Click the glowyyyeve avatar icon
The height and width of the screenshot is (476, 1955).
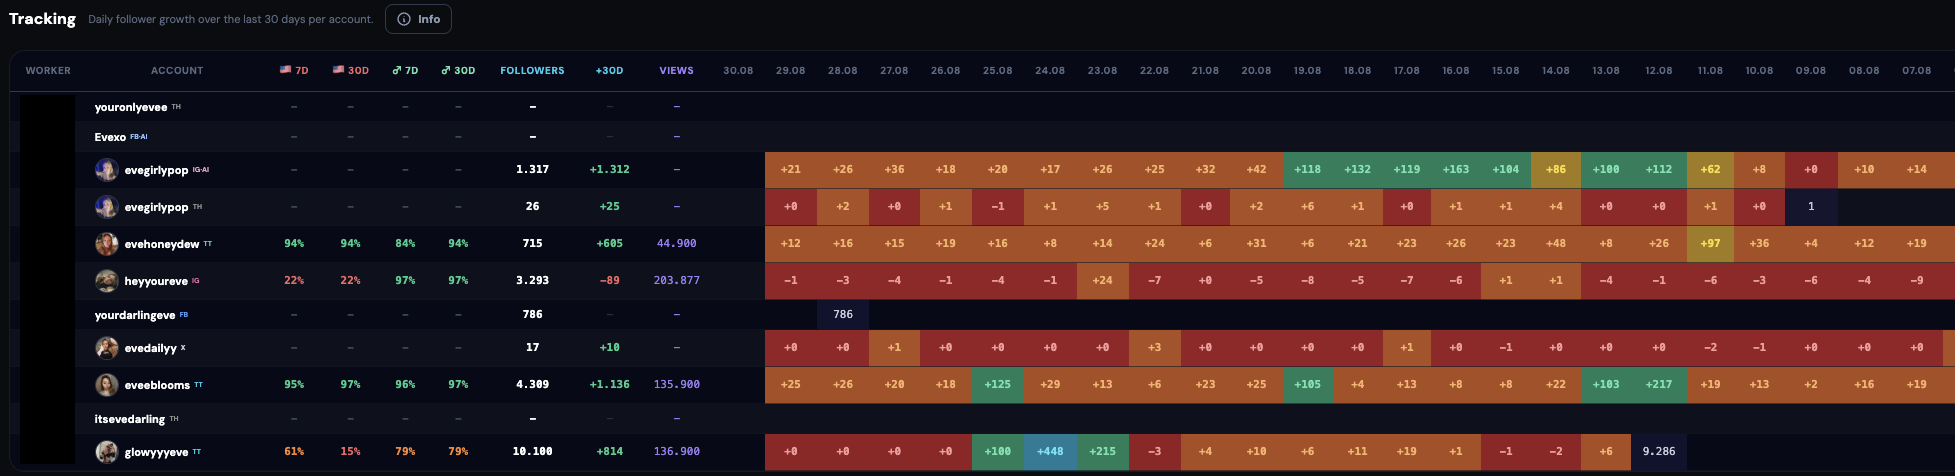[x=107, y=452]
